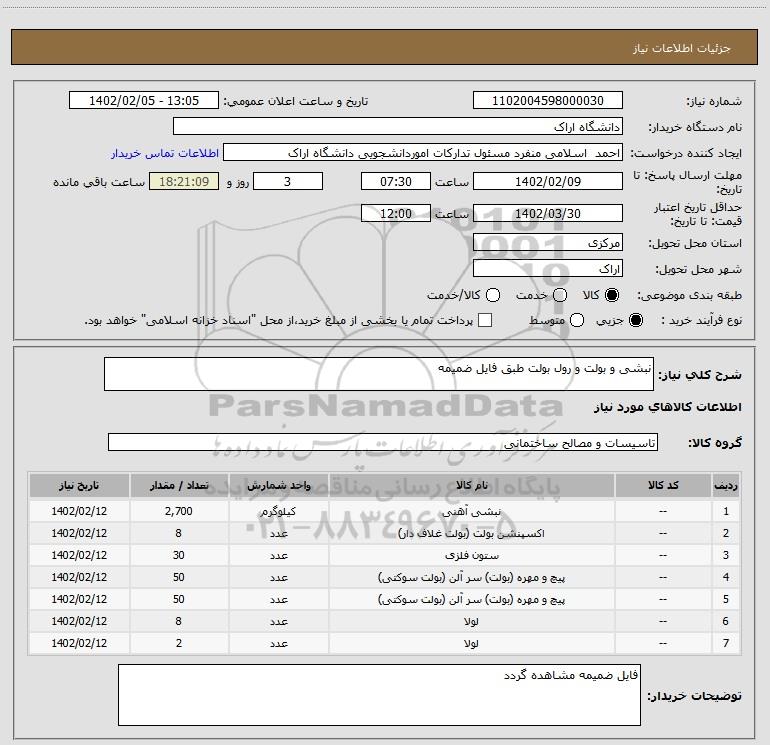Click the public announcement date and time field
Screen dimensions: 770x745
(144, 101)
